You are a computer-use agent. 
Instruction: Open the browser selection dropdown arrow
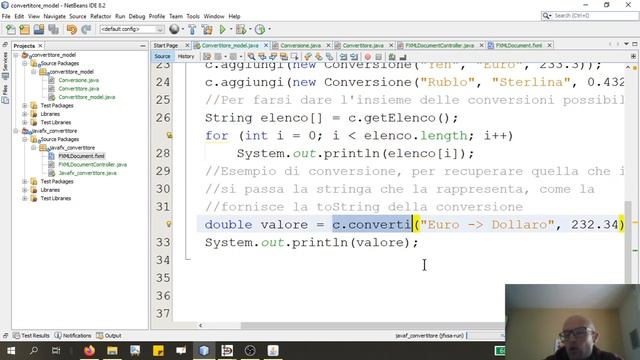point(182,29)
